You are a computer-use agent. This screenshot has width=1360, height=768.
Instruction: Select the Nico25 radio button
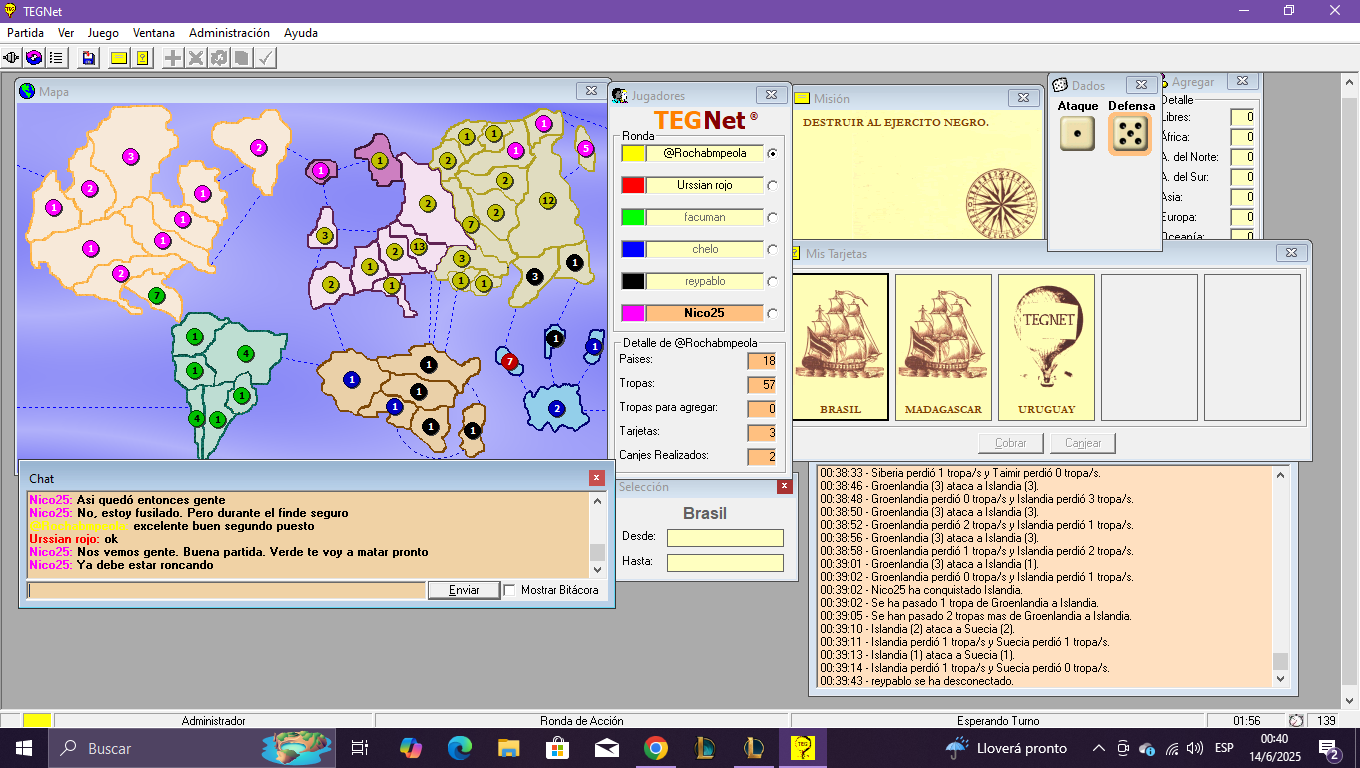[x=772, y=314]
